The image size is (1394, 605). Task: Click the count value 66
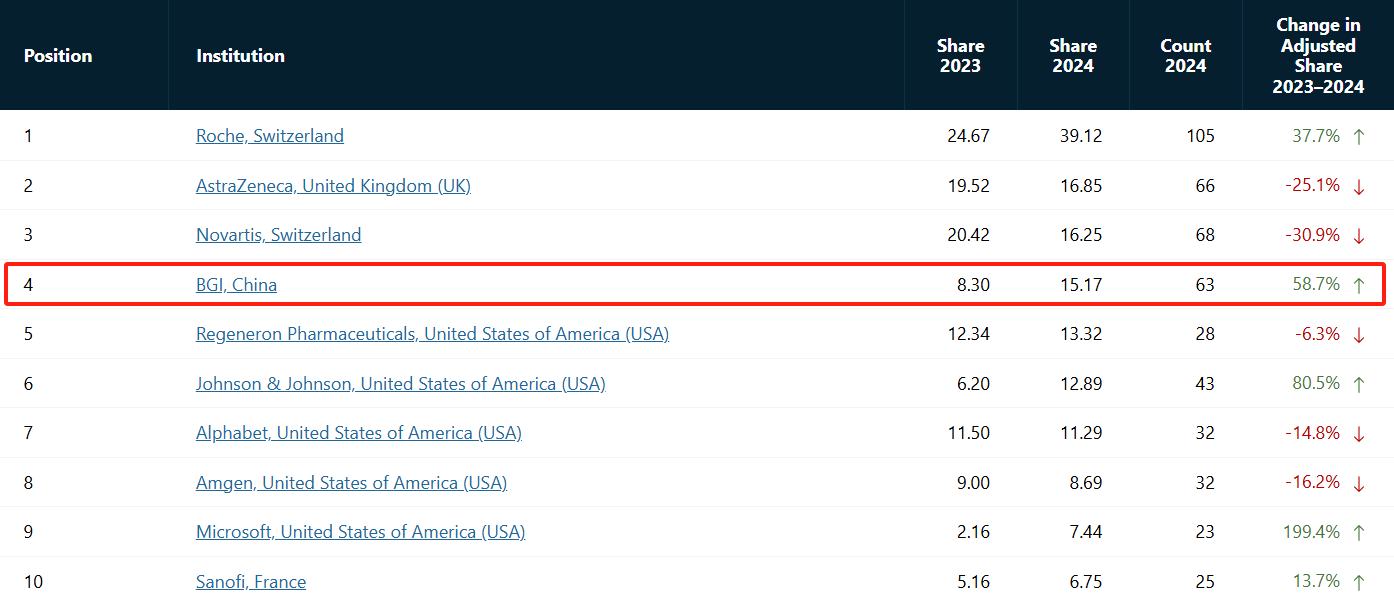1205,186
